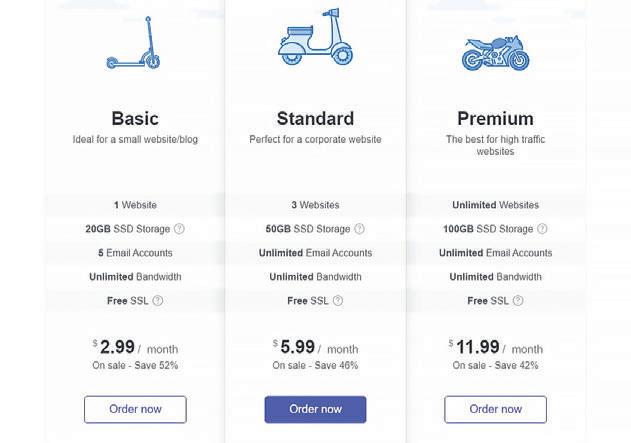631x443 pixels.
Task: Click the Standard plan's Save 46% label
Action: tap(315, 366)
